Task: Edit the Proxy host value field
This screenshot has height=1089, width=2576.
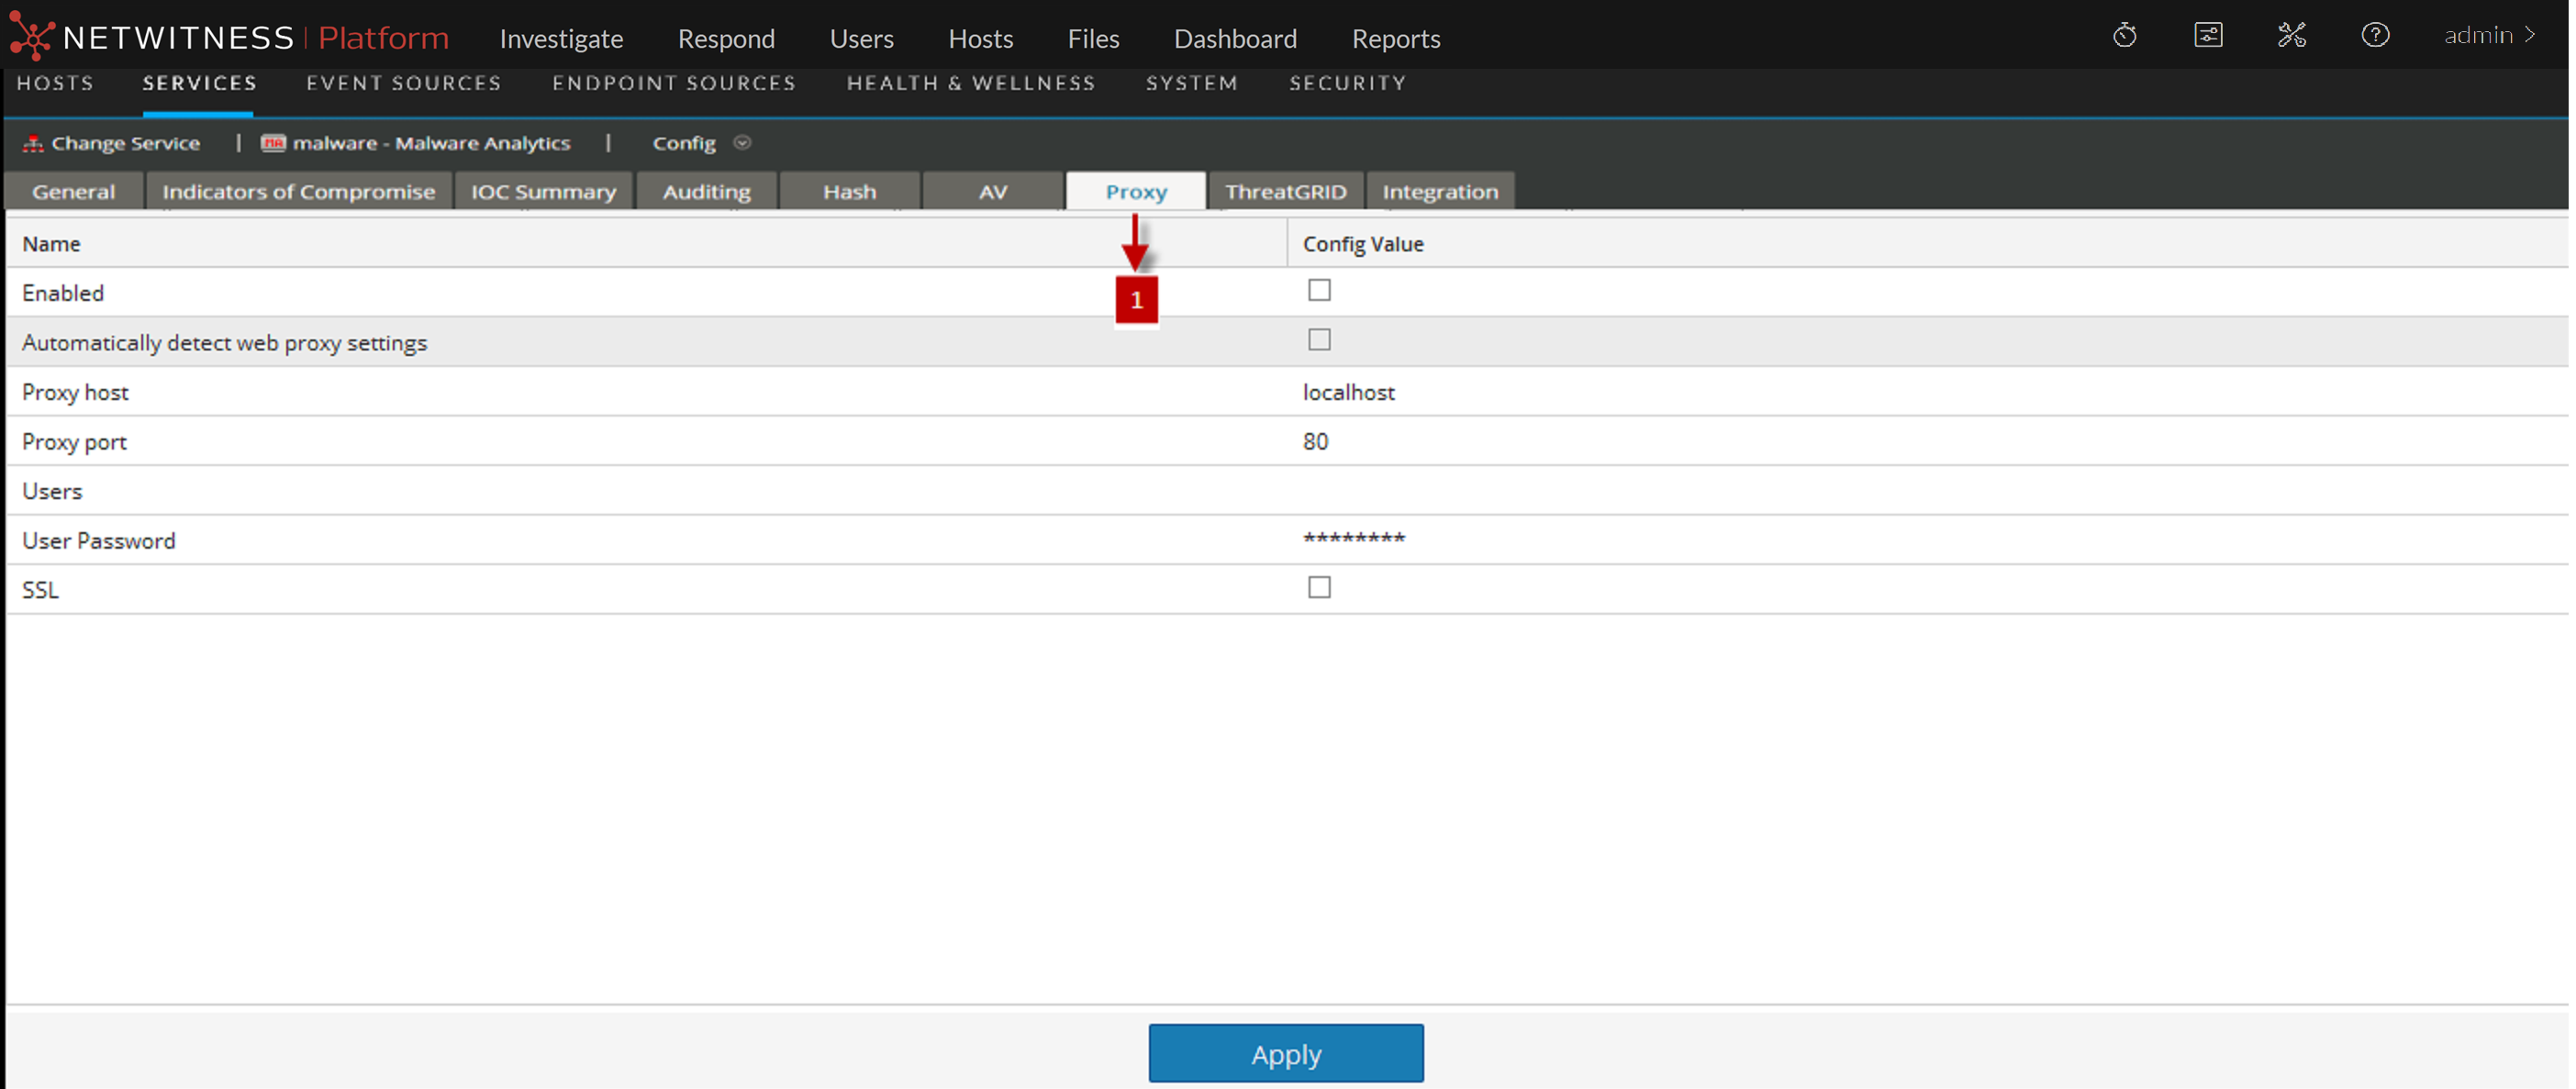Action: coord(1348,392)
